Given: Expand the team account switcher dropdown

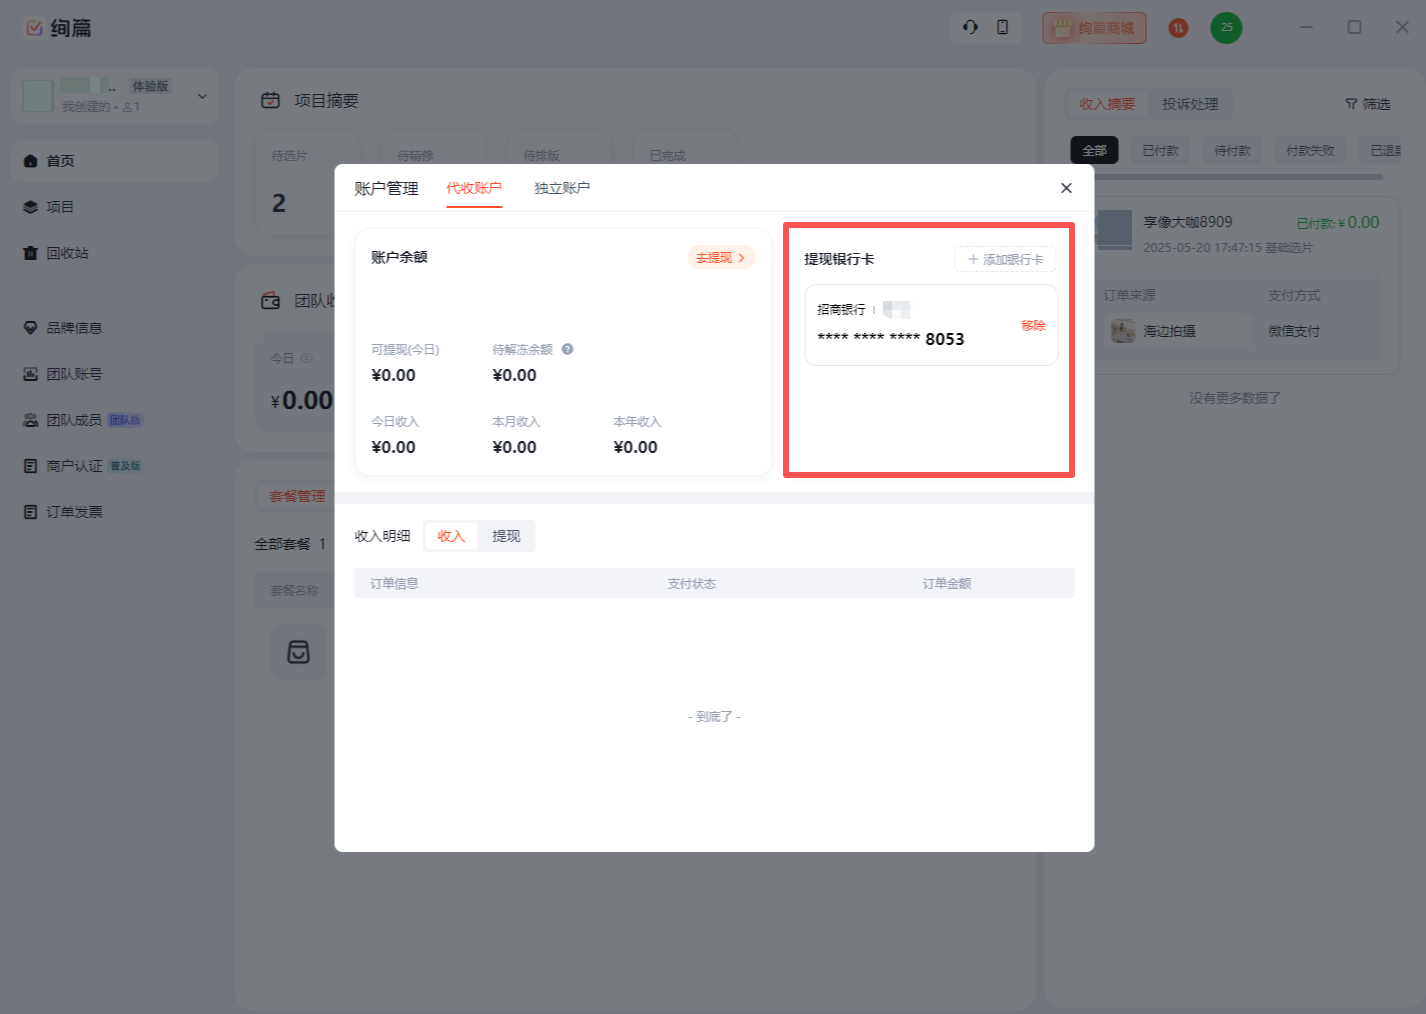Looking at the screenshot, I should pyautogui.click(x=202, y=96).
